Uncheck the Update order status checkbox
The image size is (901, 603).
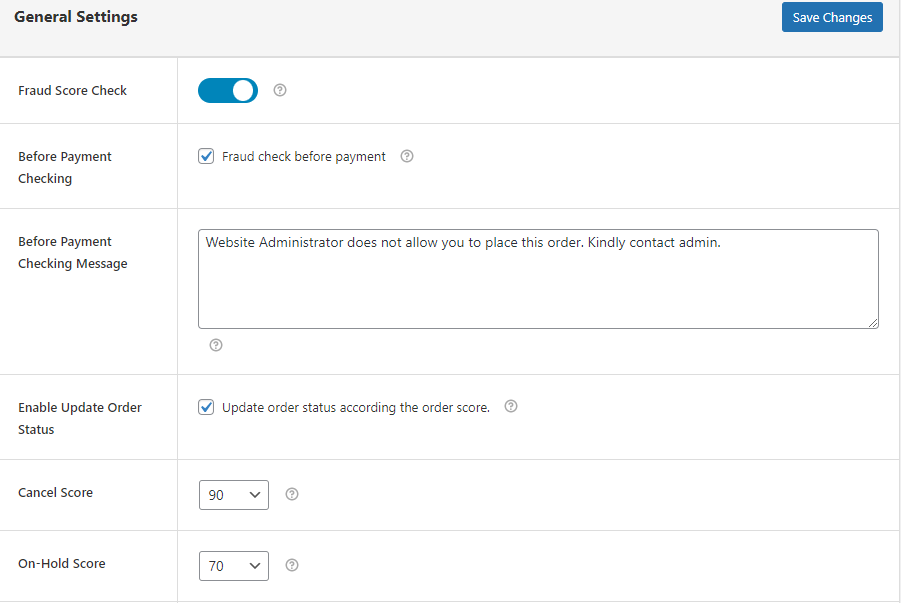[x=207, y=407]
